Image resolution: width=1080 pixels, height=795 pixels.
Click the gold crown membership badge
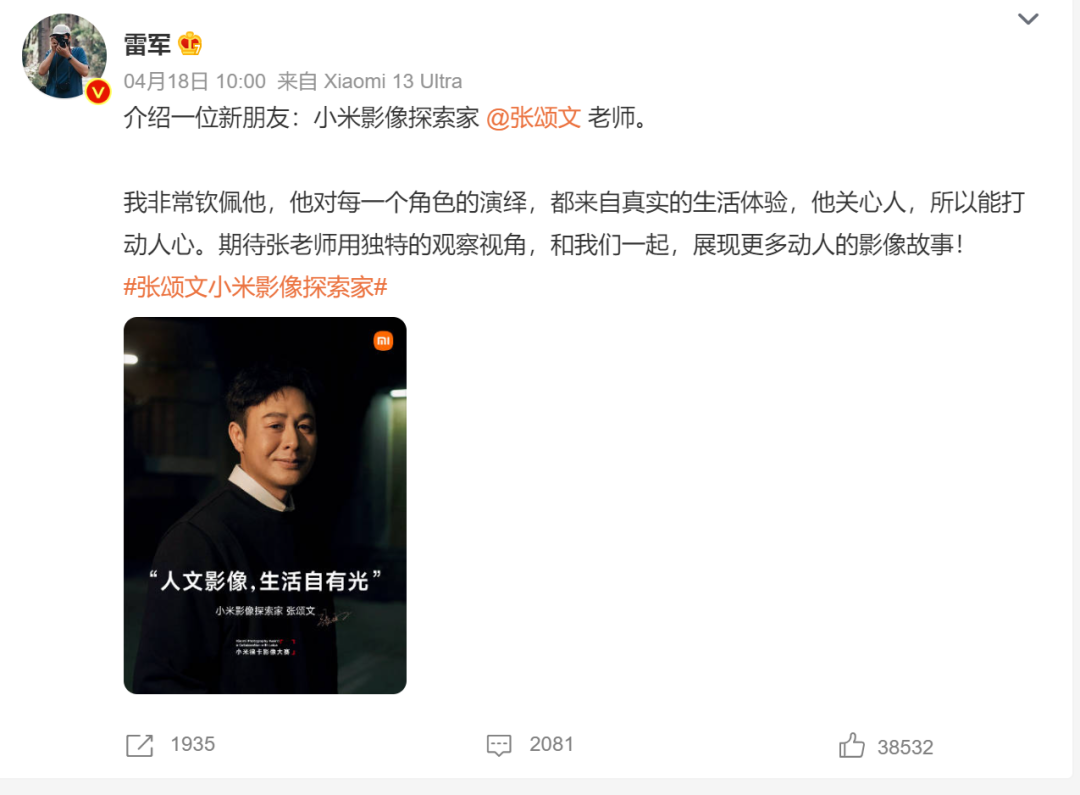tap(189, 44)
